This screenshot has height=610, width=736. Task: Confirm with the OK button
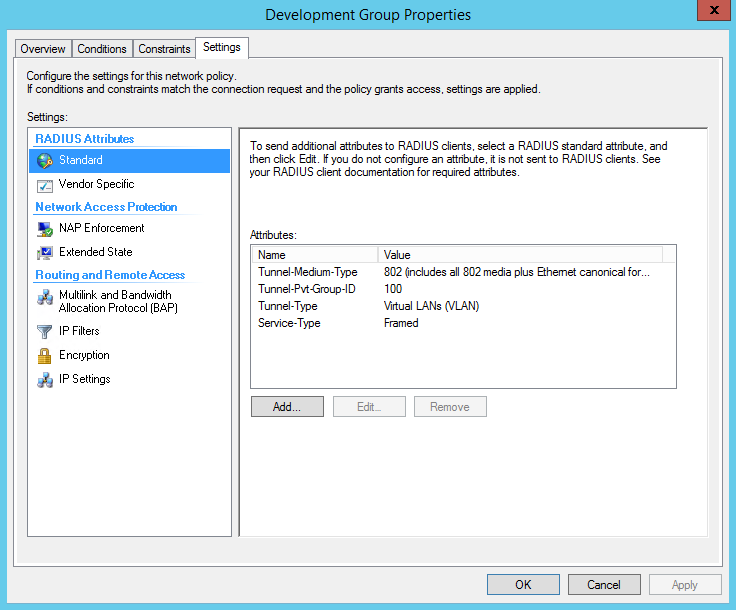tap(523, 585)
